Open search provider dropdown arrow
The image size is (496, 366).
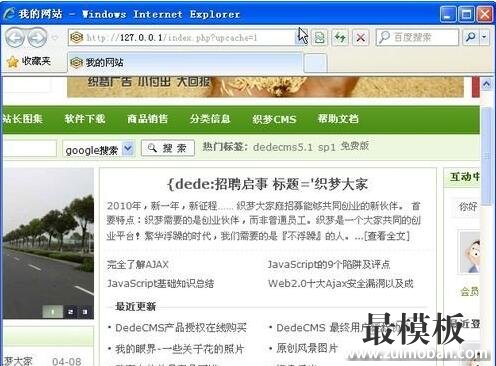pos(484,37)
